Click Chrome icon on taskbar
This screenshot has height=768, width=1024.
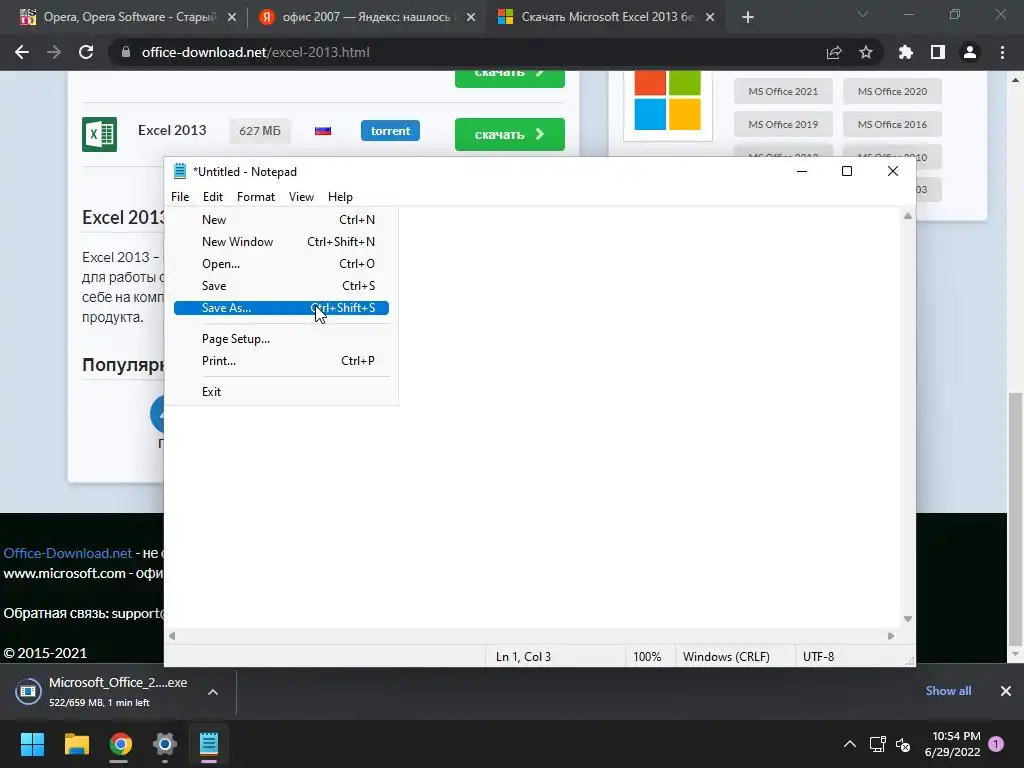[x=120, y=744]
